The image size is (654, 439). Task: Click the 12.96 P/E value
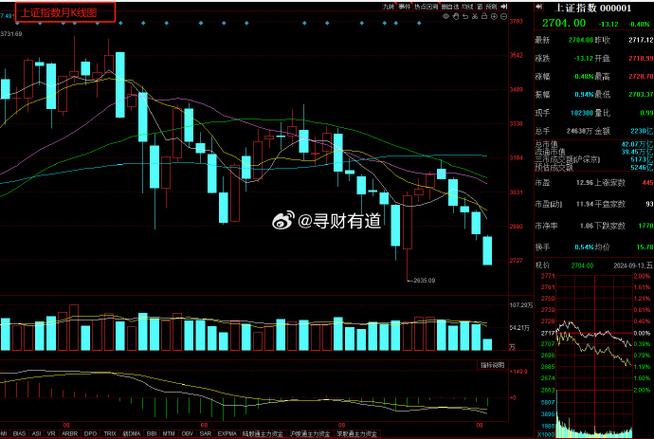[x=584, y=183]
